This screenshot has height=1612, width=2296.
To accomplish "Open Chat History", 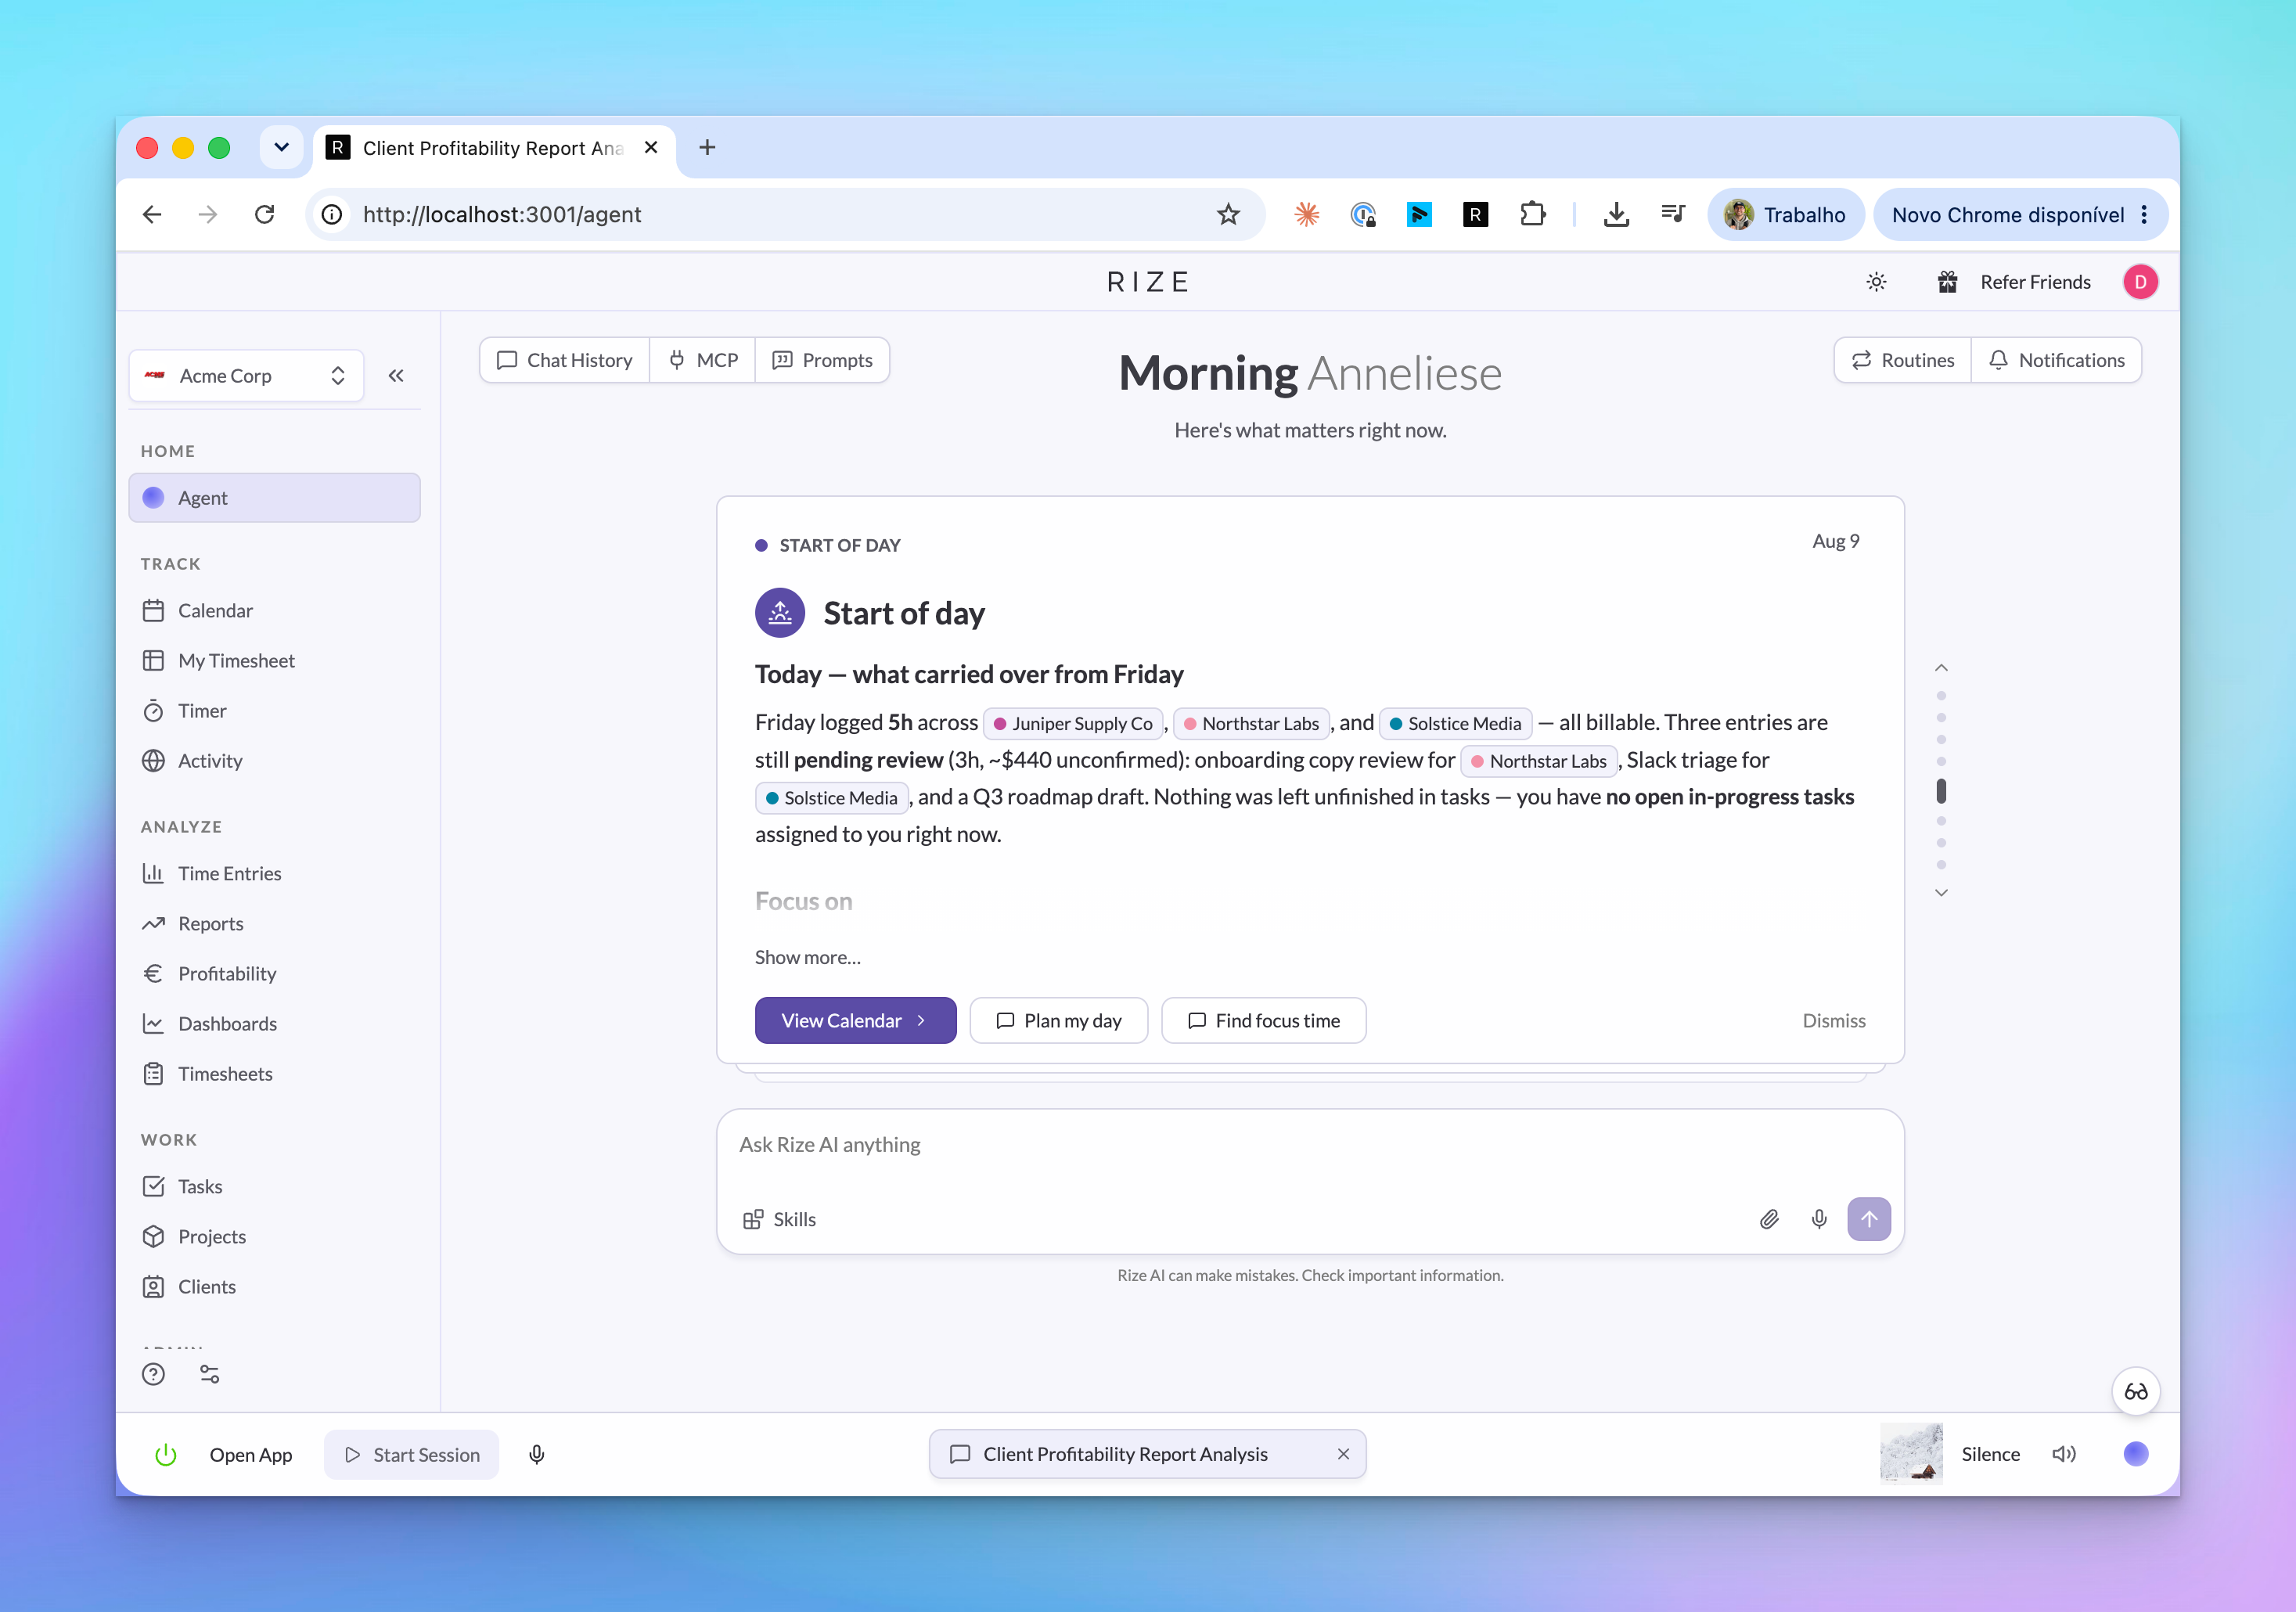I will [565, 360].
